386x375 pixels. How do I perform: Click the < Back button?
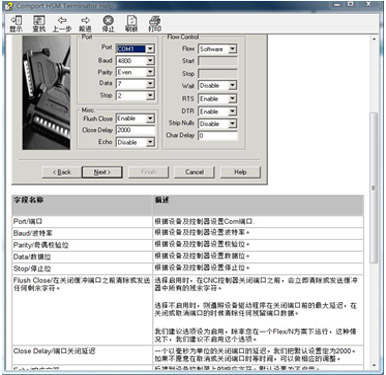coord(61,172)
